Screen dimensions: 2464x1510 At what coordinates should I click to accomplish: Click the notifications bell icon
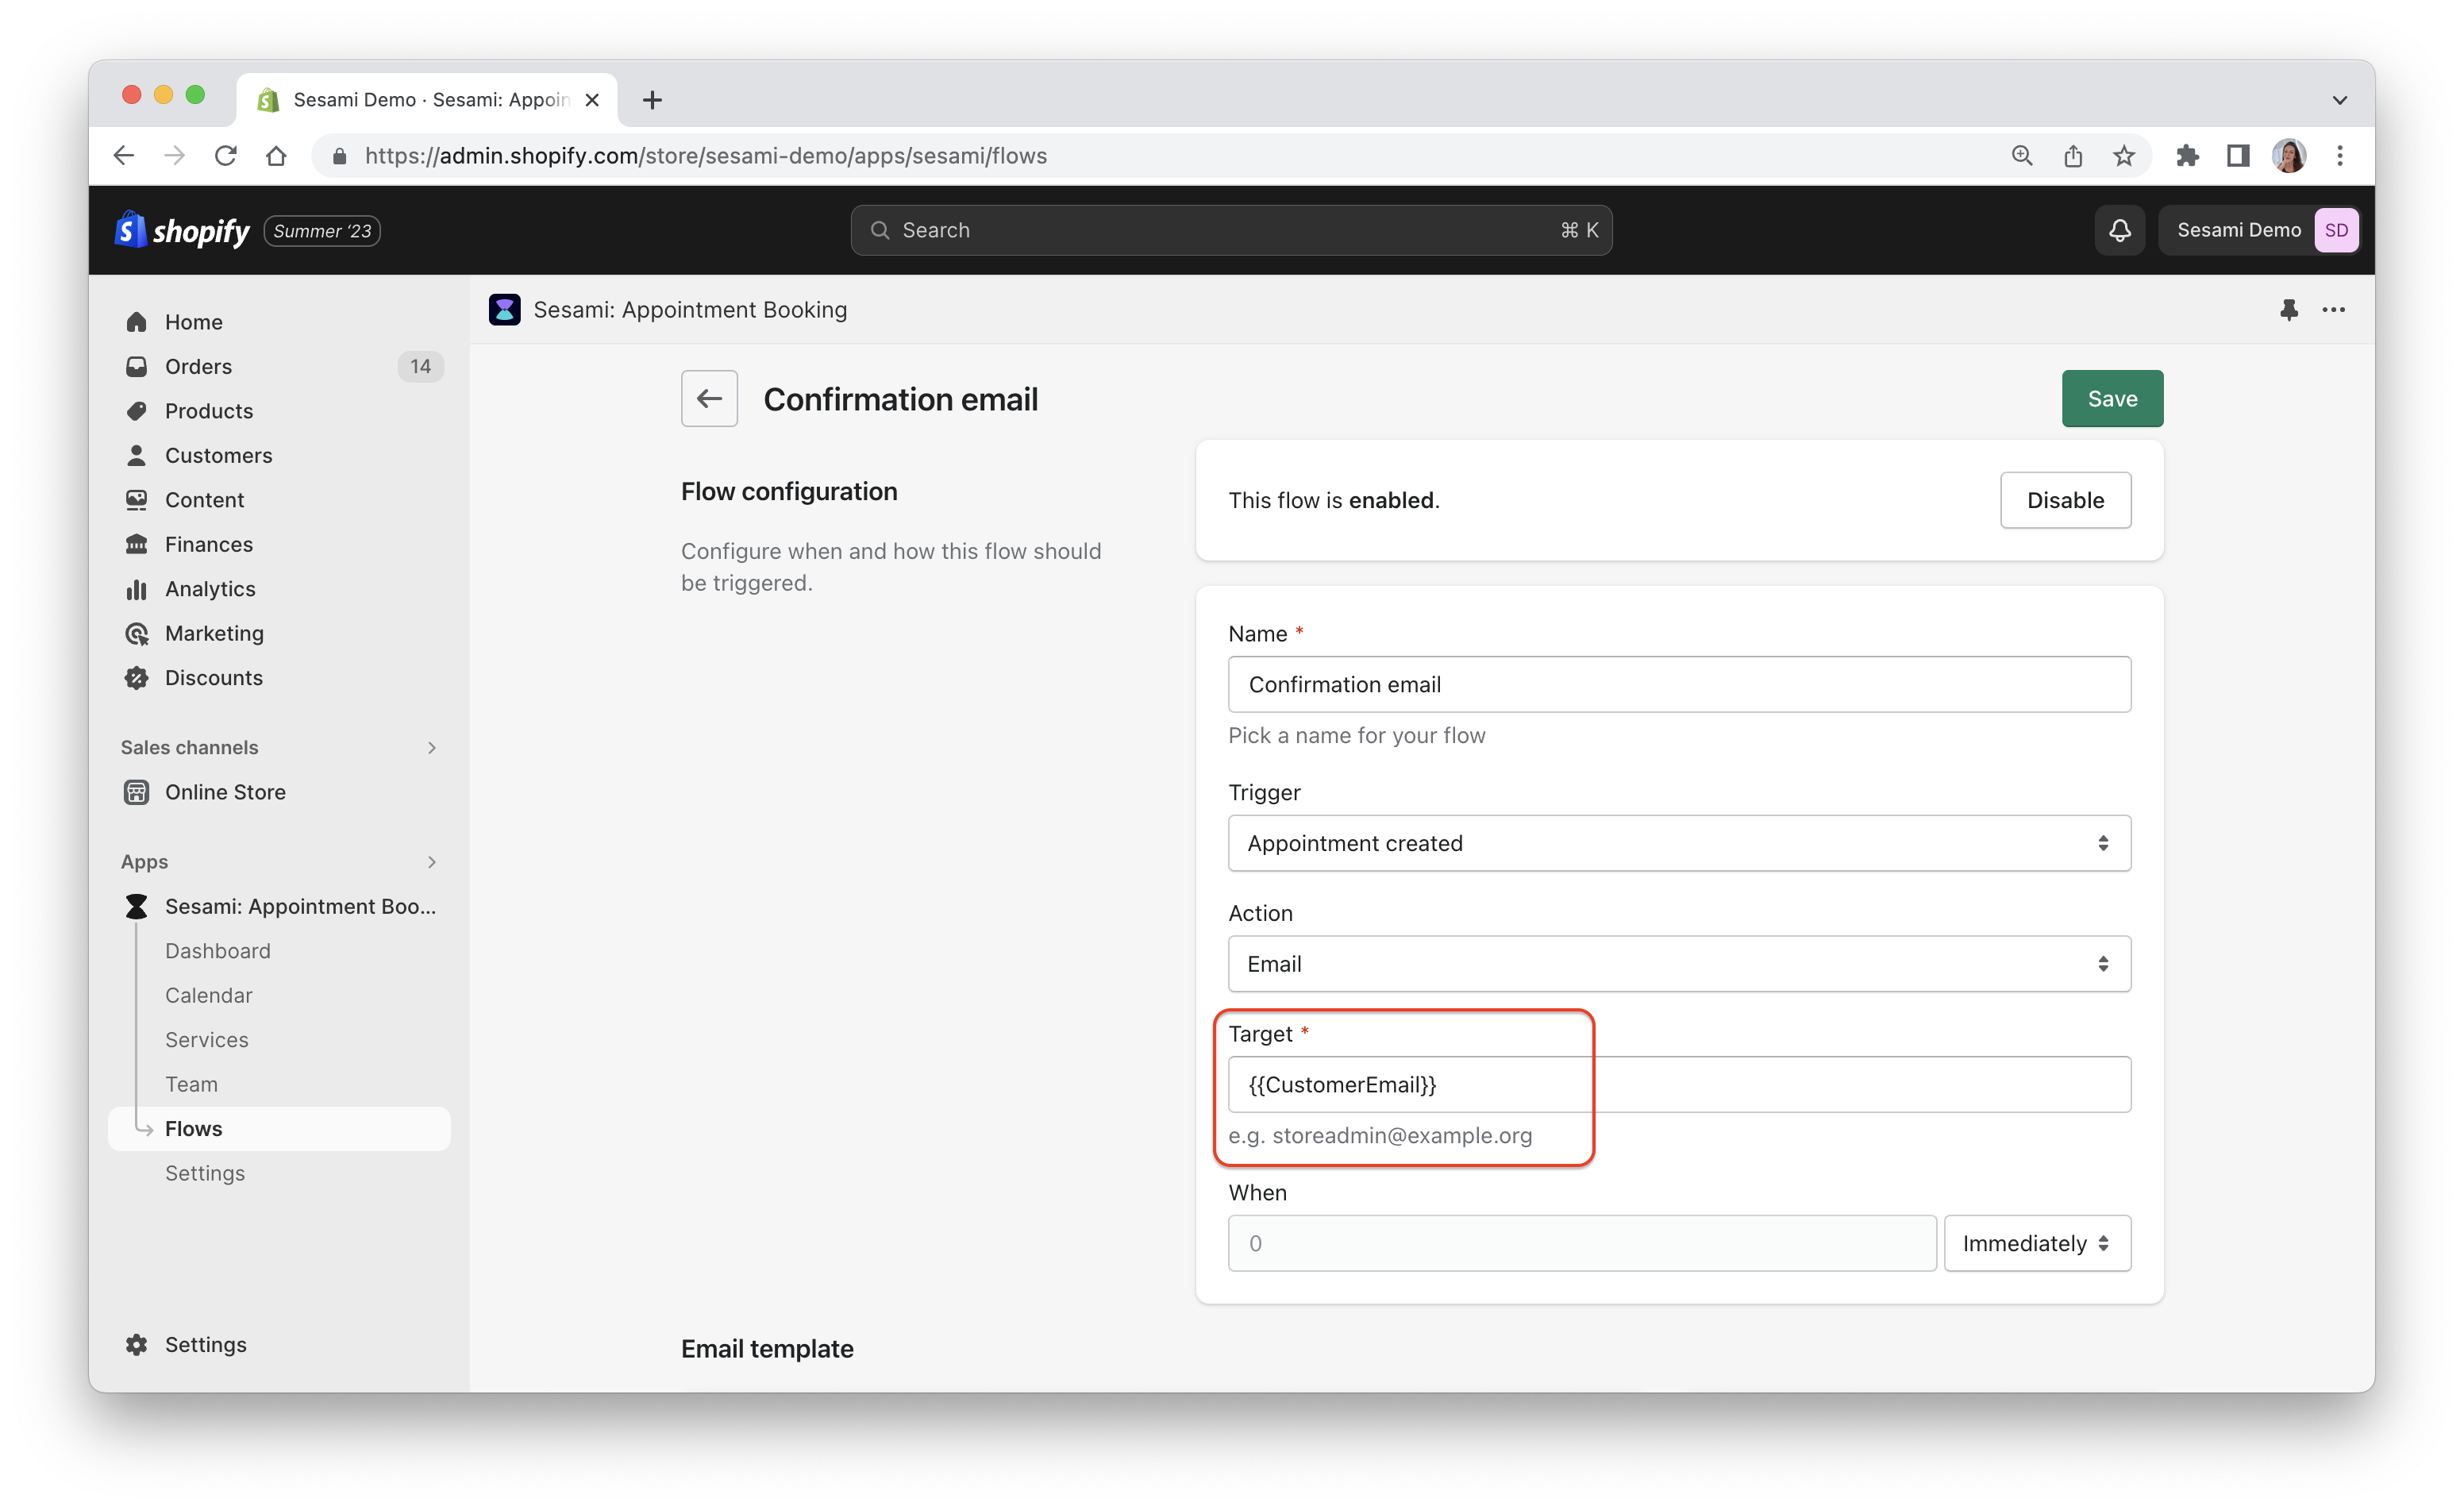click(2119, 230)
